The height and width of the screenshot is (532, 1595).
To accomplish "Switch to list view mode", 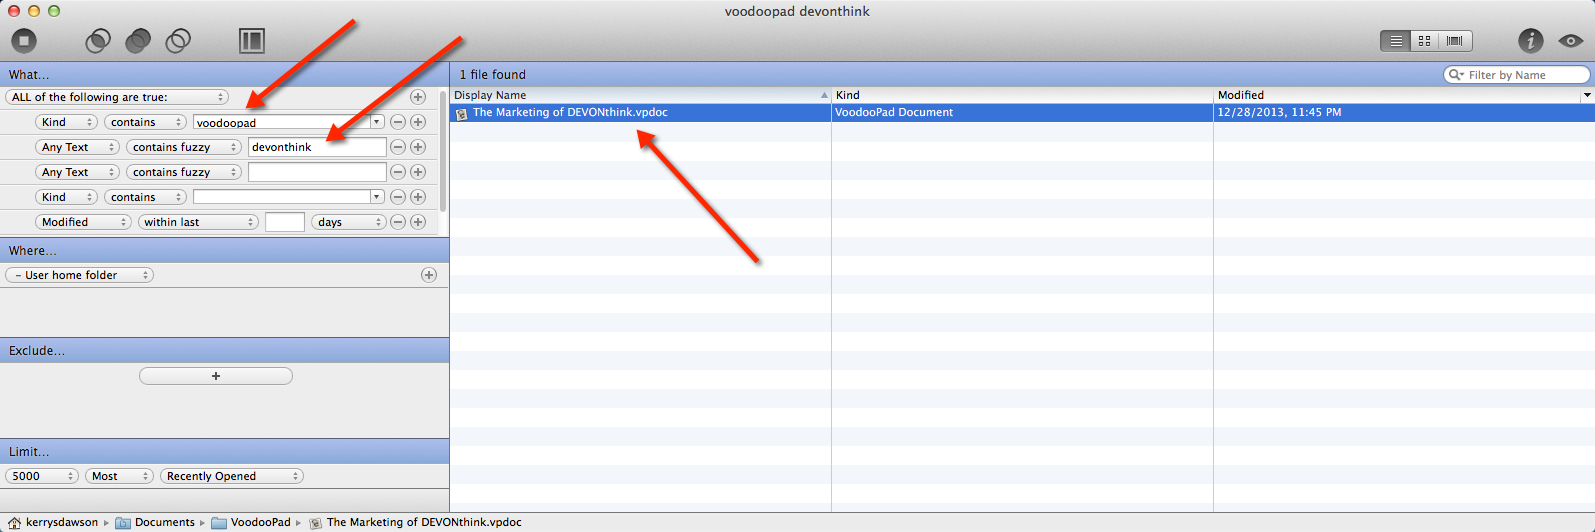I will (x=1395, y=41).
